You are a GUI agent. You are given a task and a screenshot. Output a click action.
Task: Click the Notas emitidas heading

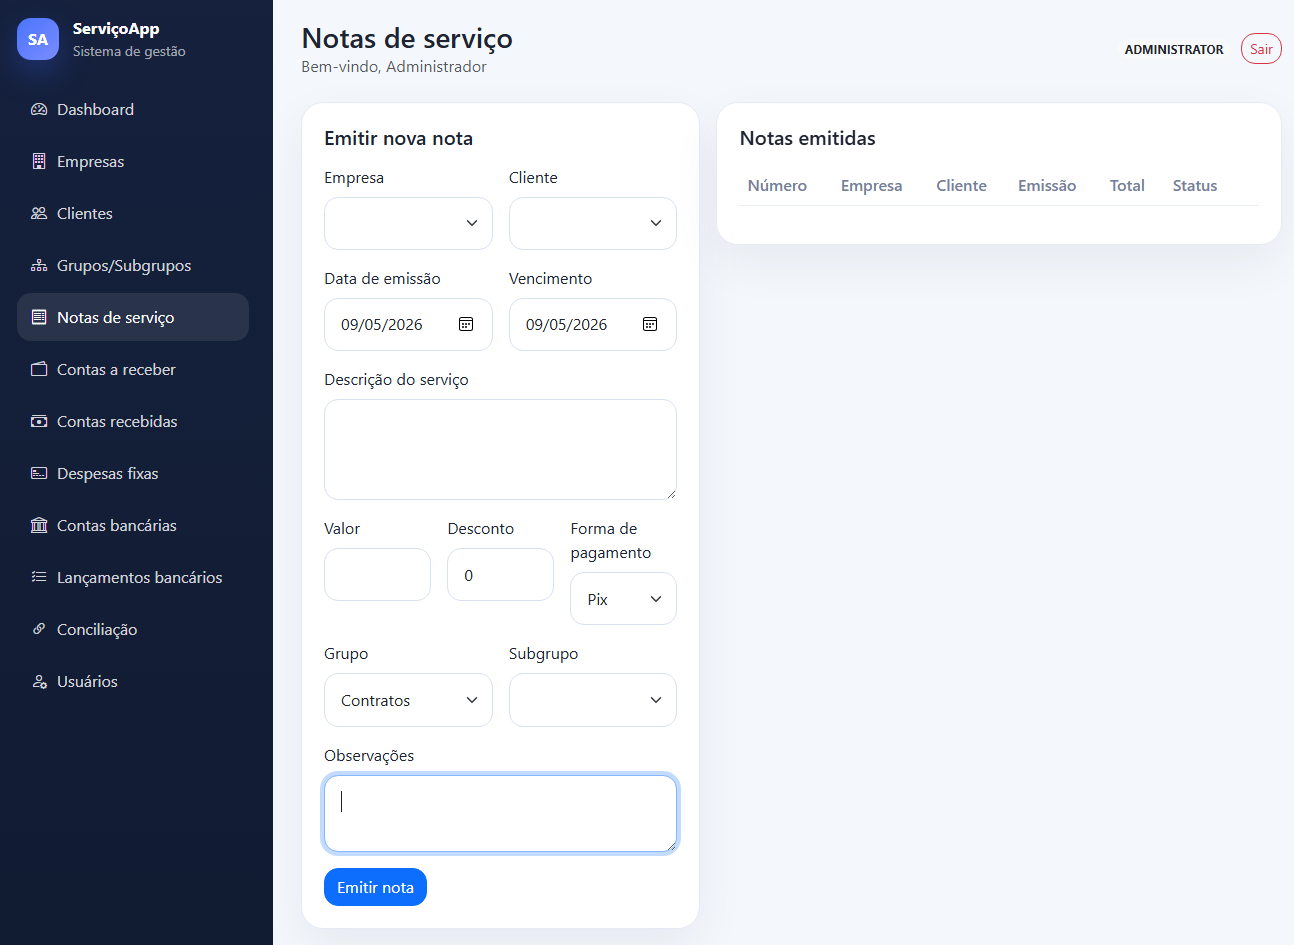click(x=808, y=138)
